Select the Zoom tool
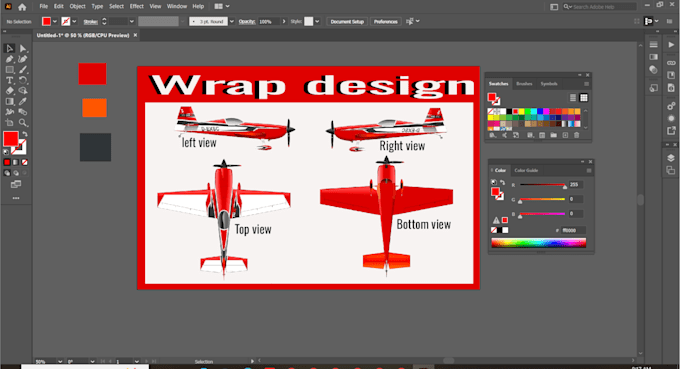The image size is (680, 369). click(23, 123)
